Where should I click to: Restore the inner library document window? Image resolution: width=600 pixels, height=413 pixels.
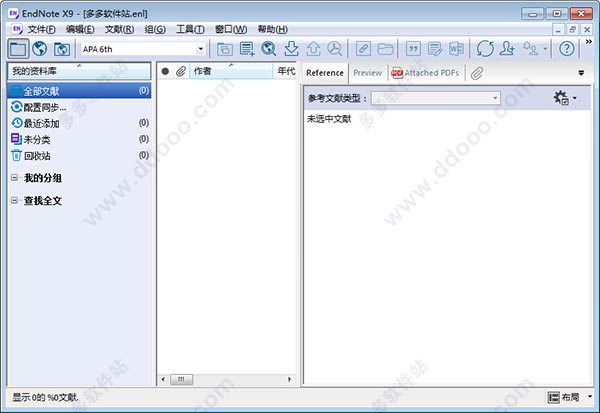click(572, 29)
